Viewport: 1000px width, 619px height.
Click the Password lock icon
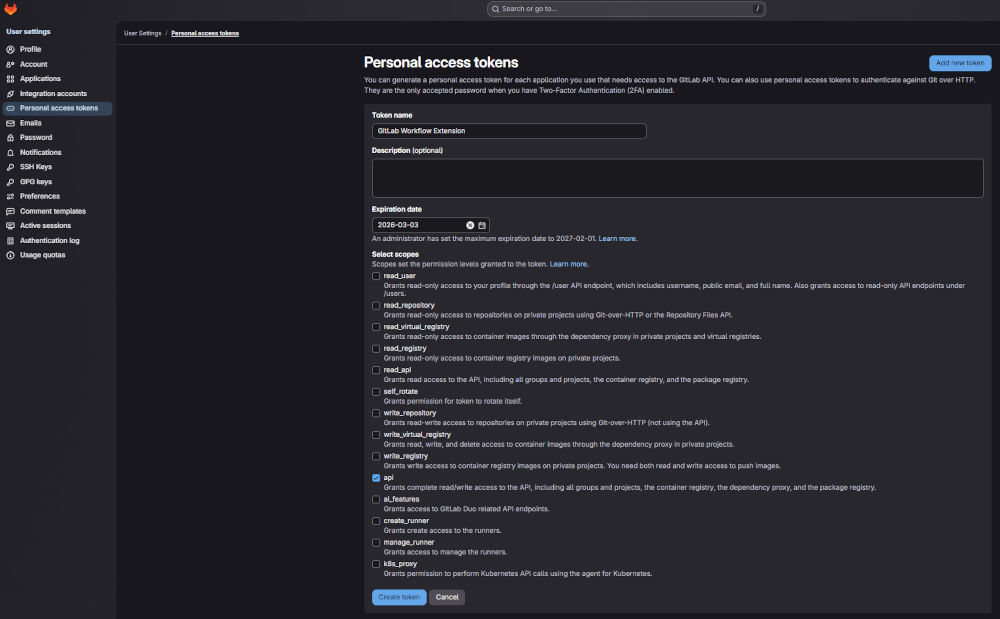click(x=10, y=138)
